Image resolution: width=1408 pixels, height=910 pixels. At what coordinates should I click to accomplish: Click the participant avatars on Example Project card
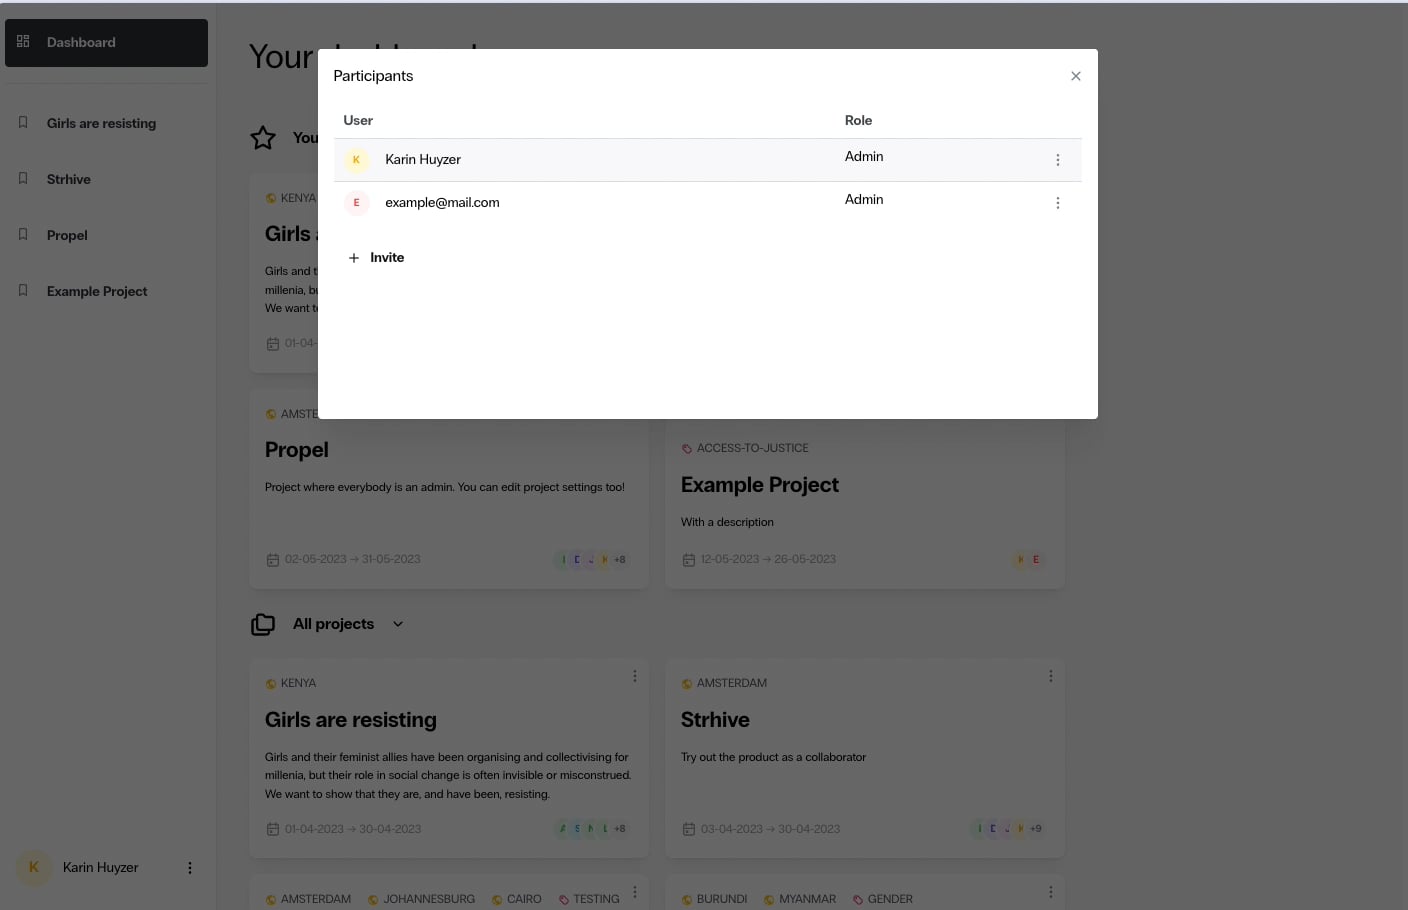point(1029,560)
